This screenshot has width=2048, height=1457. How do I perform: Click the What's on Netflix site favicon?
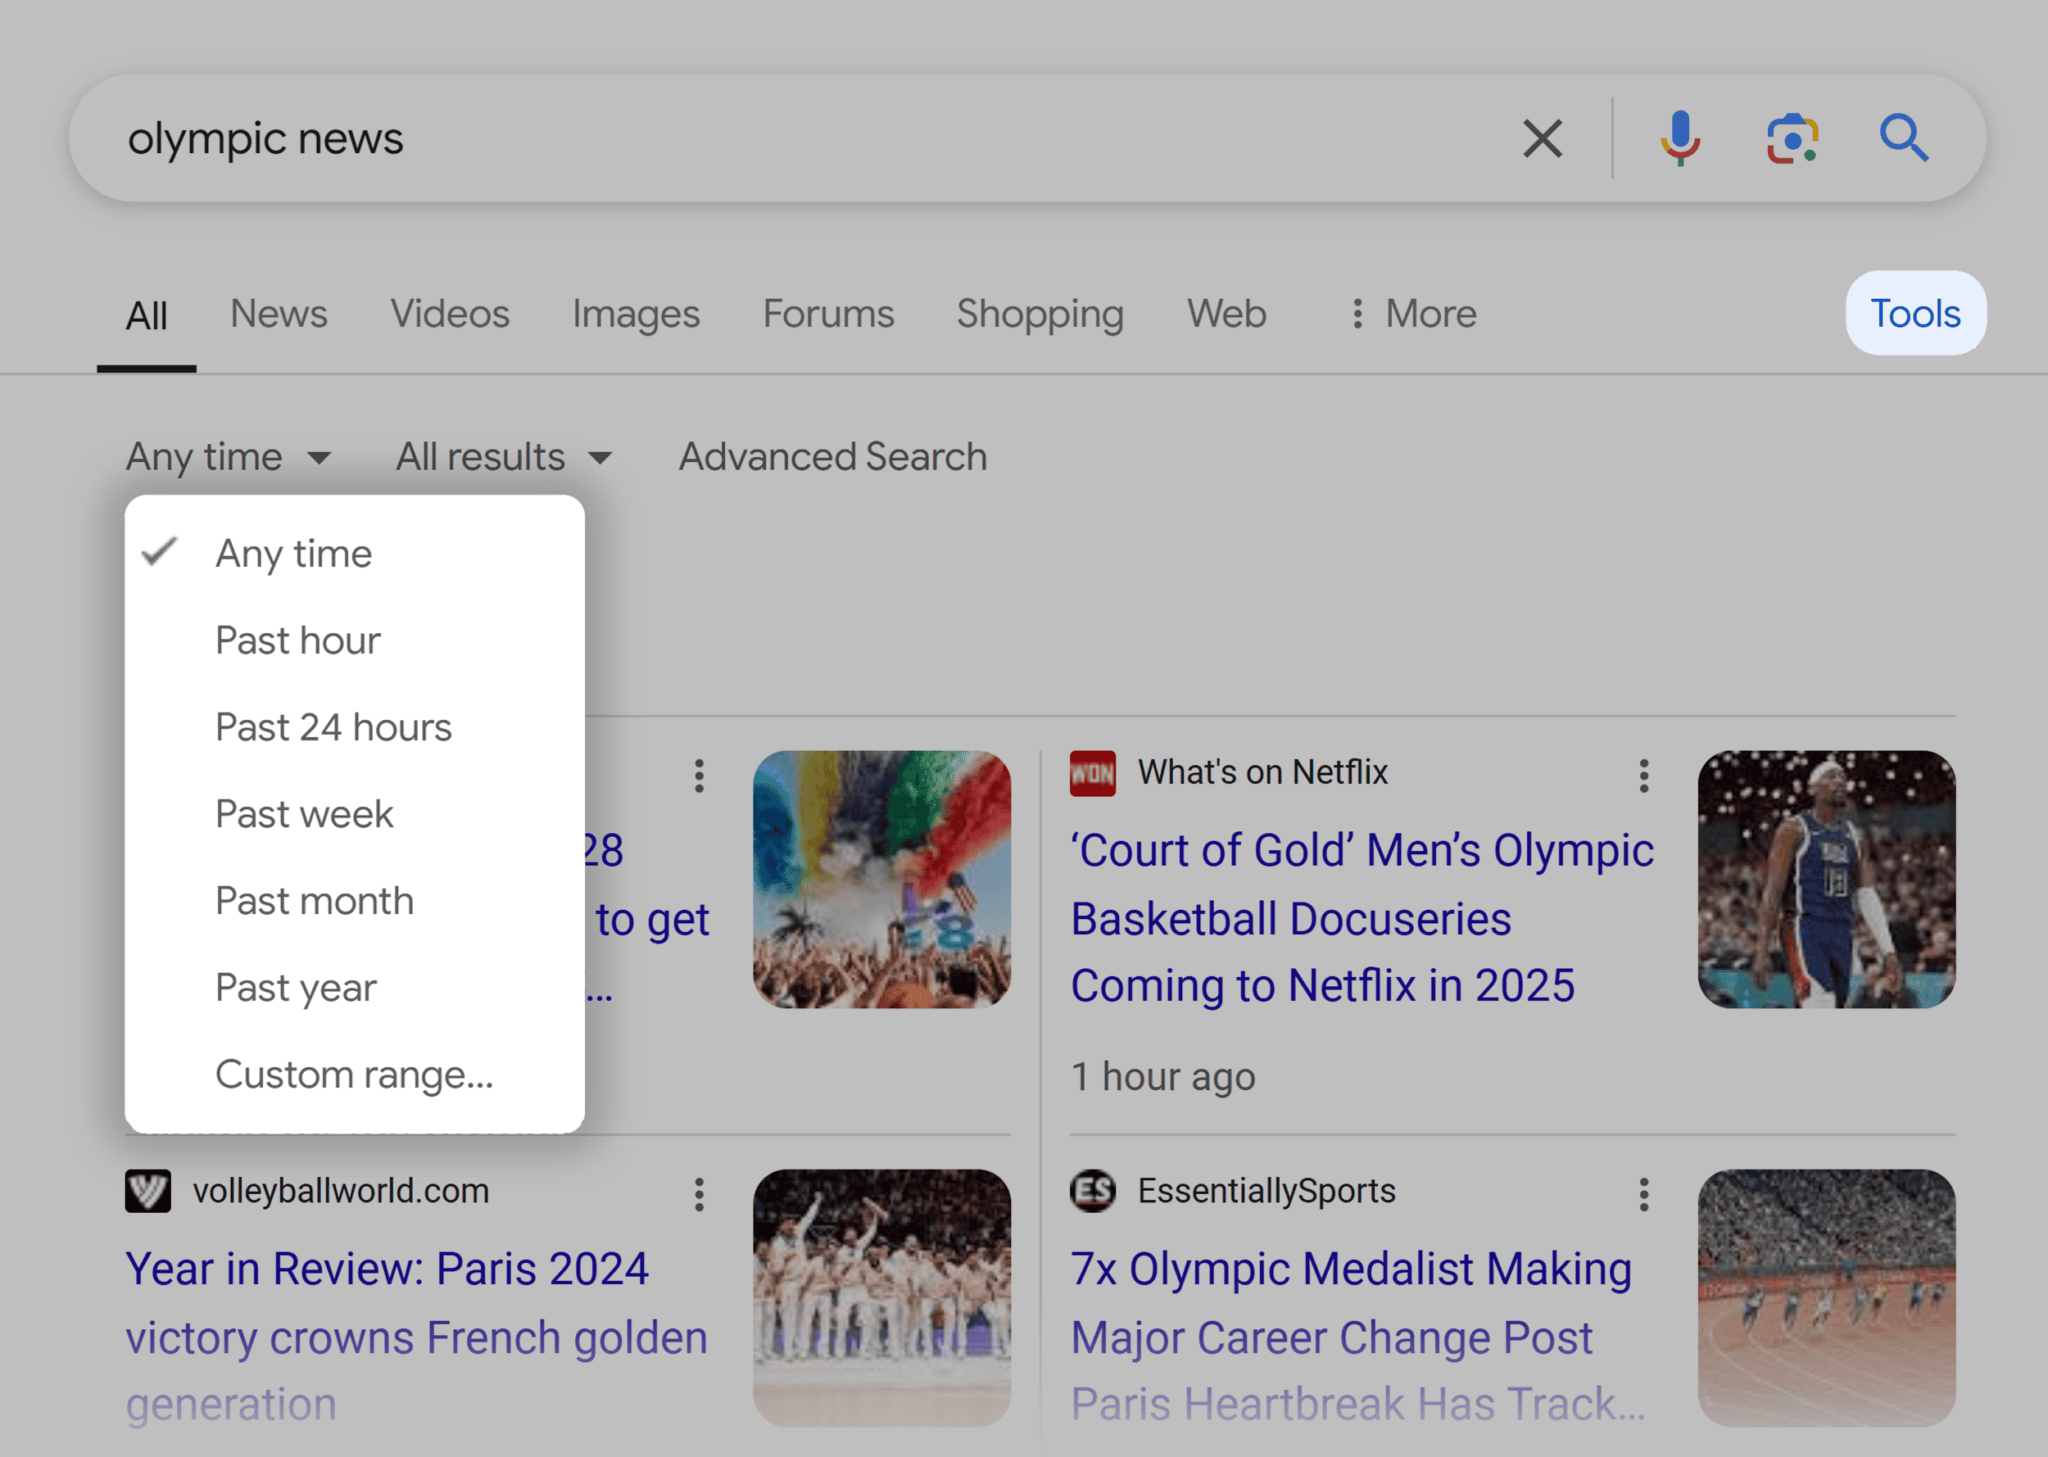pyautogui.click(x=1091, y=772)
